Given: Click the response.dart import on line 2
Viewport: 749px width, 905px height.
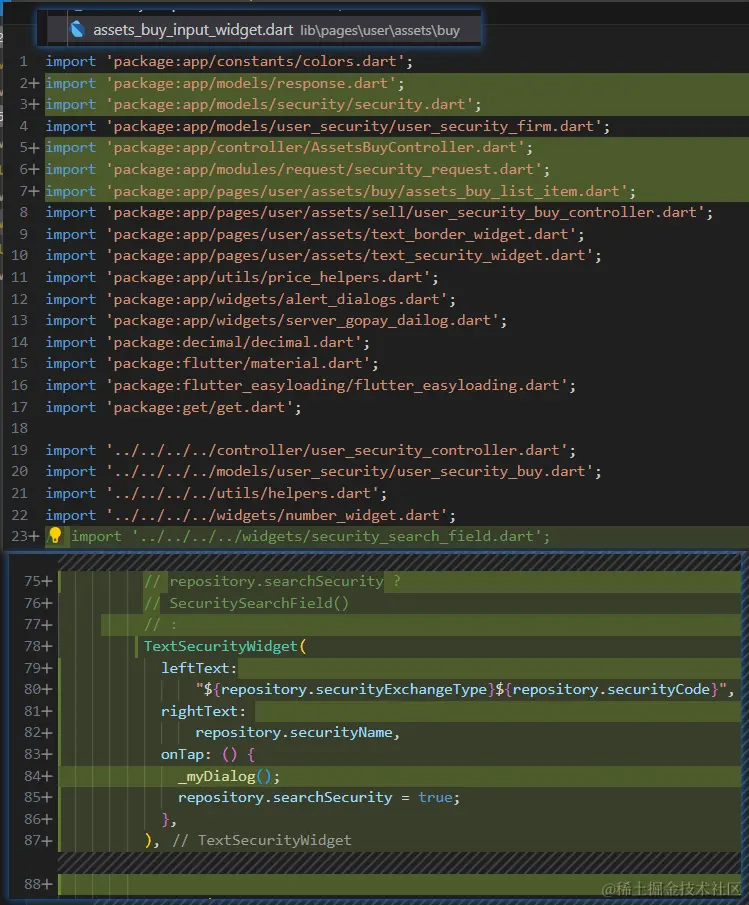Looking at the screenshot, I should click(x=225, y=83).
